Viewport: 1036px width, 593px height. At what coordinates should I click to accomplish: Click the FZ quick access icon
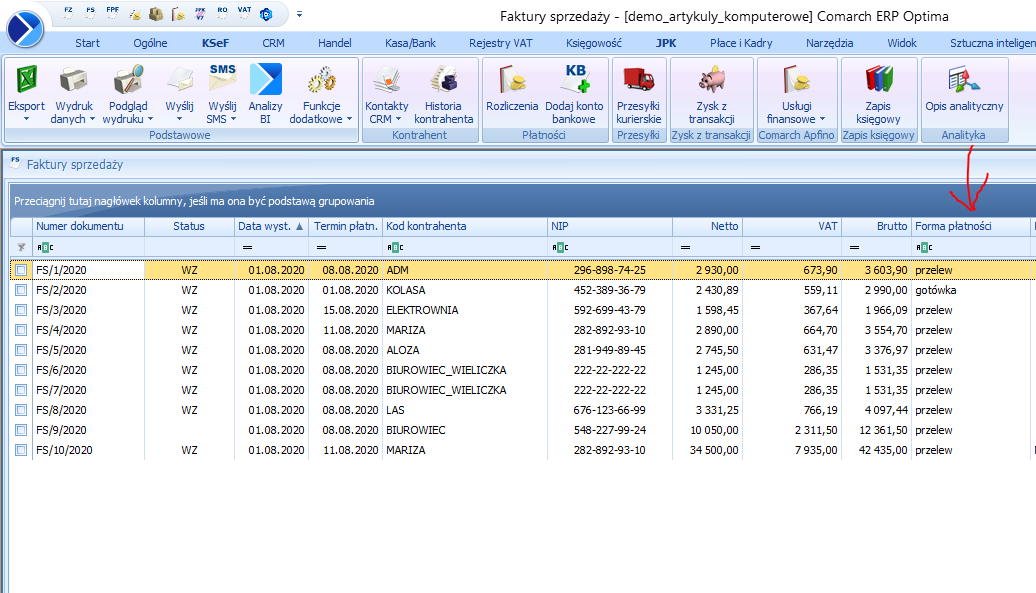(69, 13)
